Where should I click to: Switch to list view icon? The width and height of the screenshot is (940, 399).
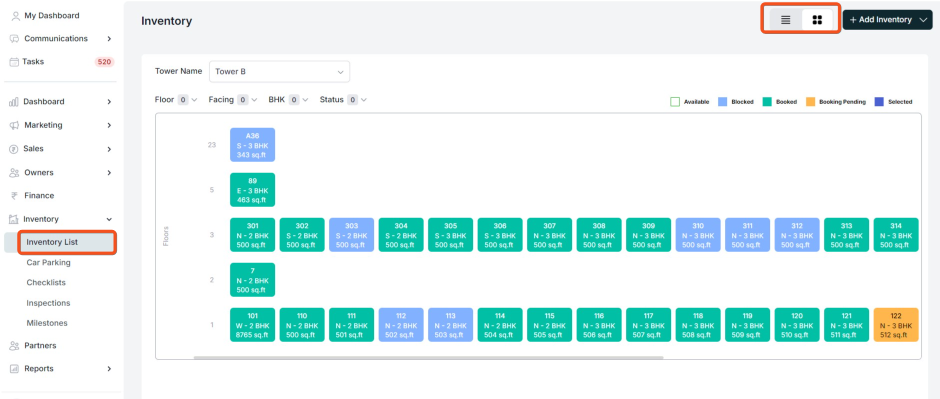click(x=785, y=20)
